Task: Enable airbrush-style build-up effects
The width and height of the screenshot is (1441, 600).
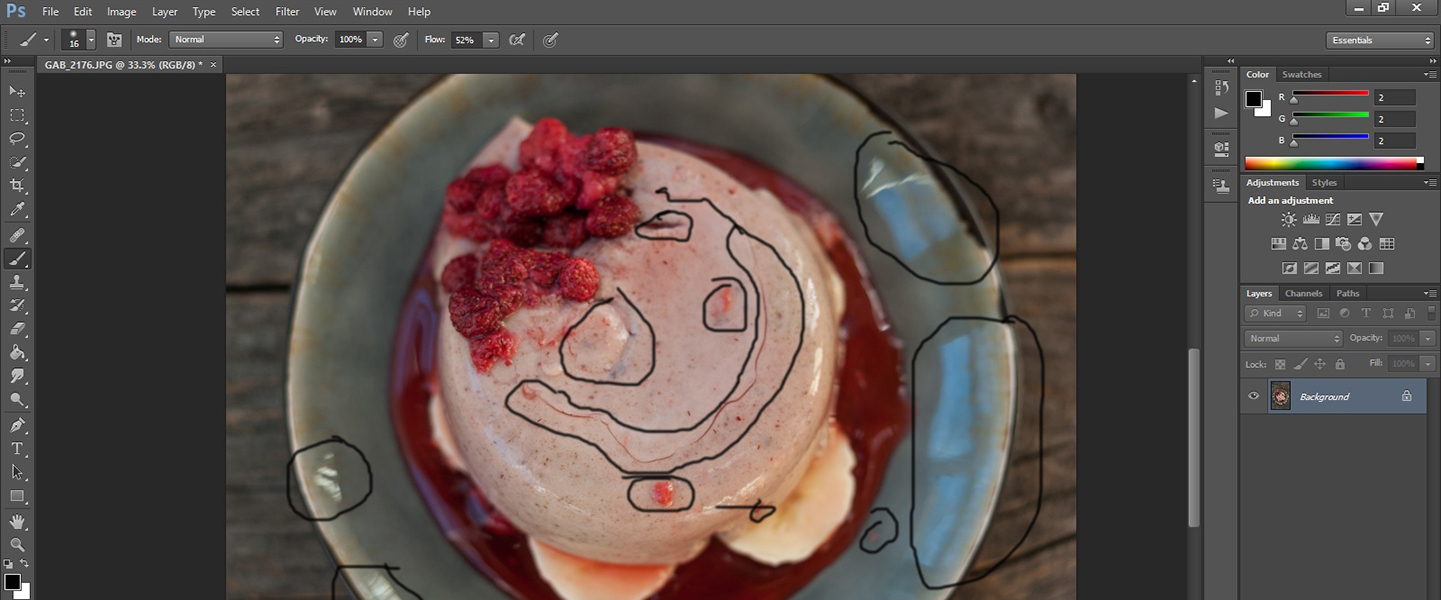Action: 517,40
